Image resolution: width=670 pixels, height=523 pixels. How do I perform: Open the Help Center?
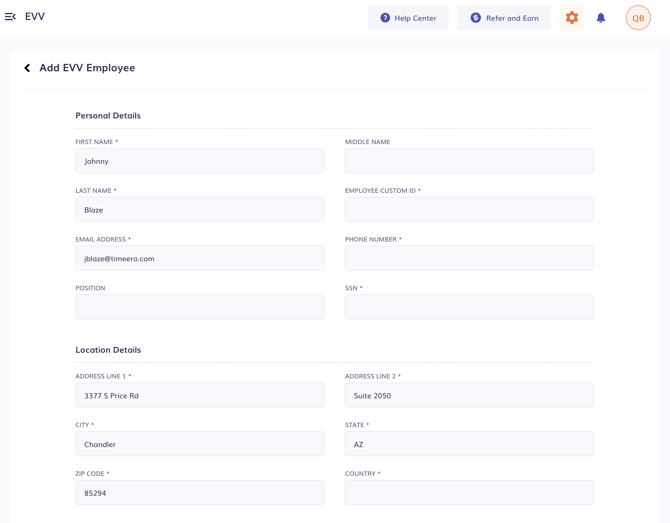(408, 18)
